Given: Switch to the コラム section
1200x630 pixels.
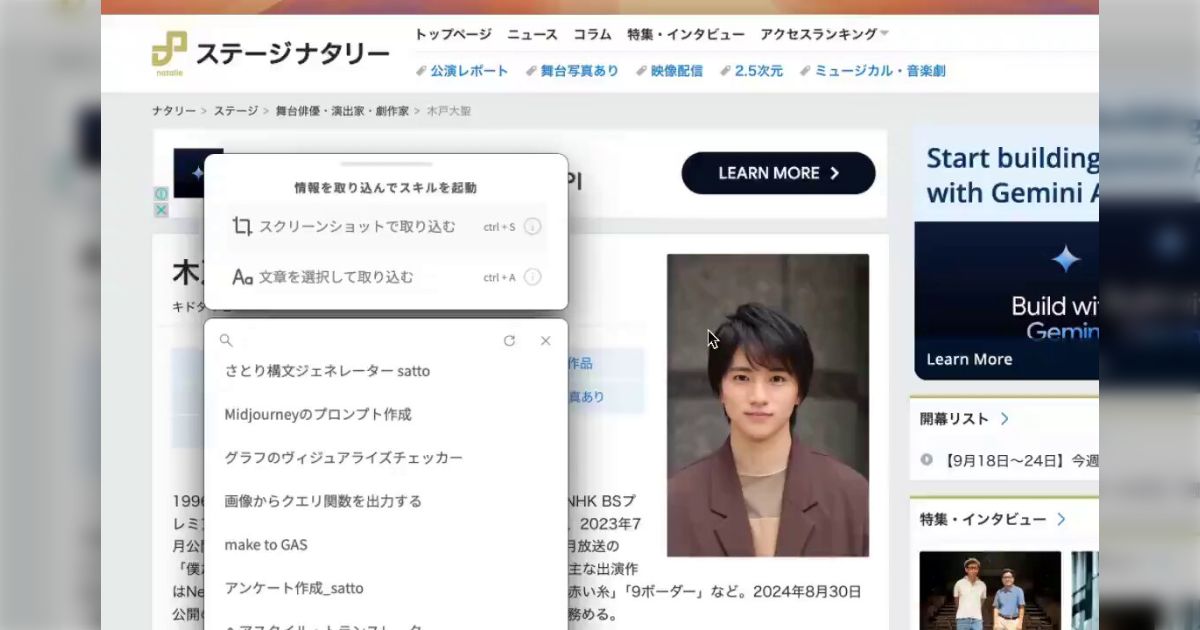Looking at the screenshot, I should pos(592,34).
